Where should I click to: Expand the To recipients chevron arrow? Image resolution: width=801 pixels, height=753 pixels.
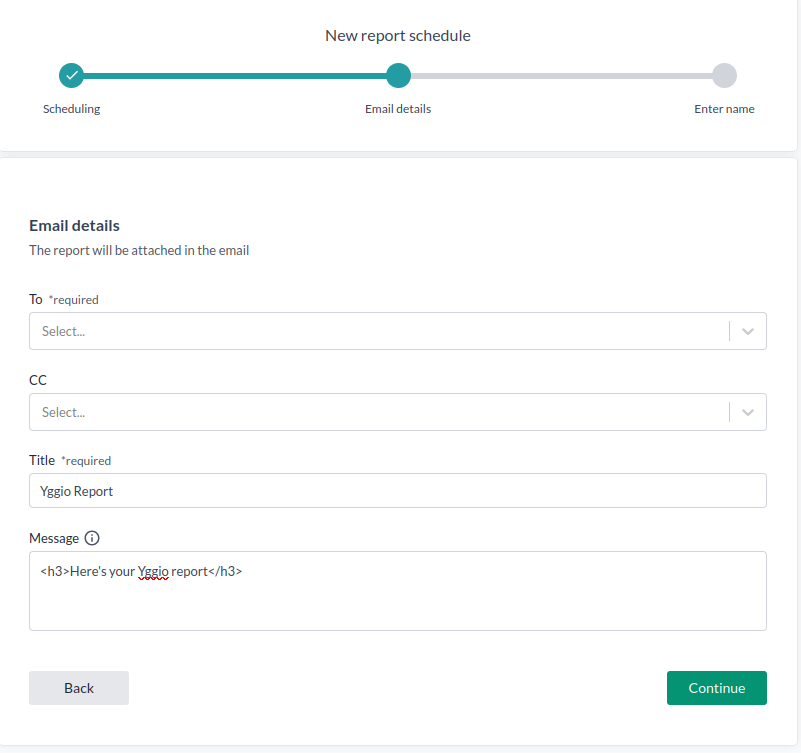(748, 331)
